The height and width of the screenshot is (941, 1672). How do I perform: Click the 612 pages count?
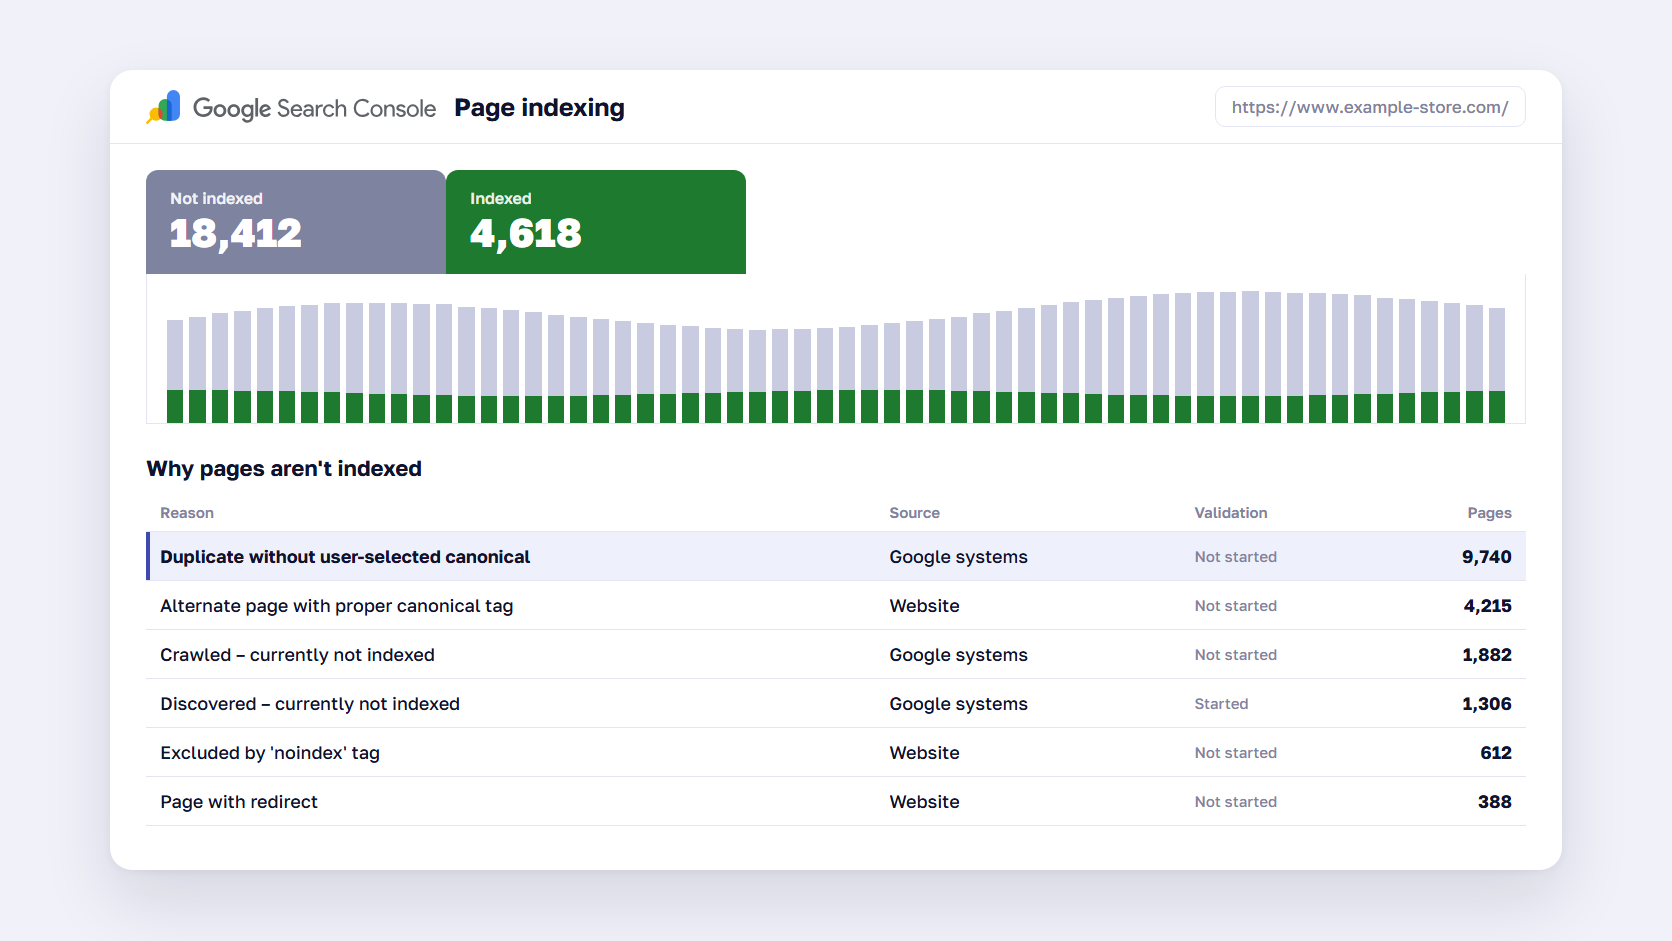[x=1496, y=753]
